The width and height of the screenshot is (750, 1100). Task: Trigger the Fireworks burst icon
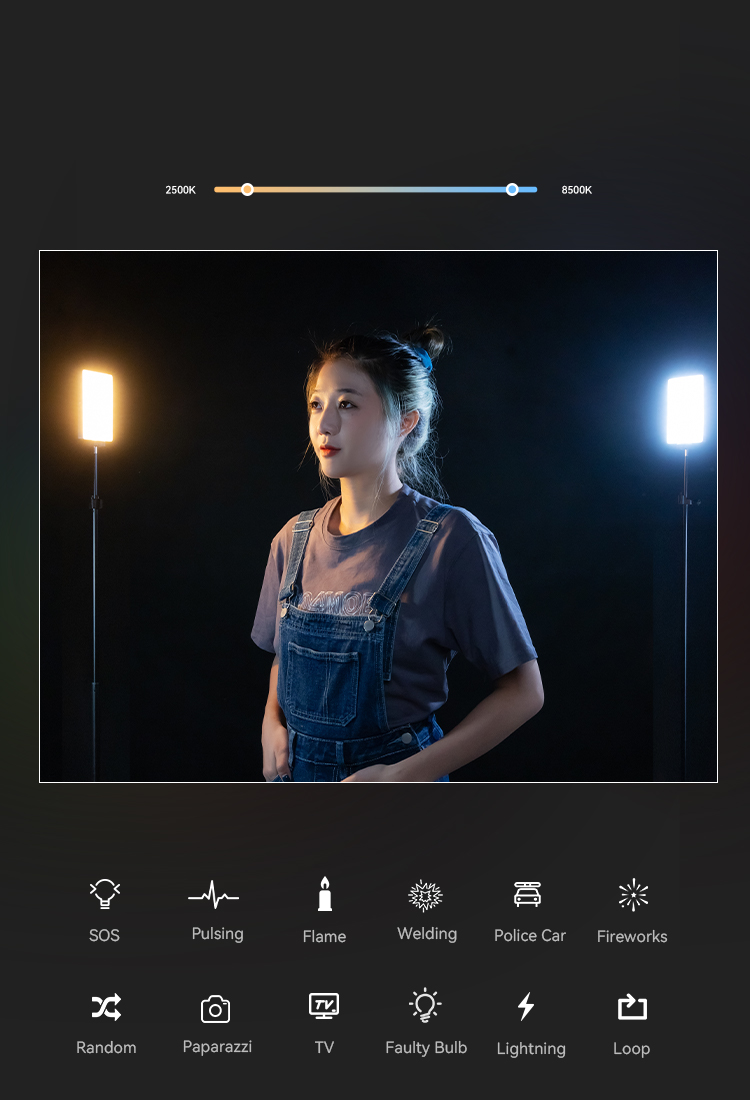pos(633,895)
